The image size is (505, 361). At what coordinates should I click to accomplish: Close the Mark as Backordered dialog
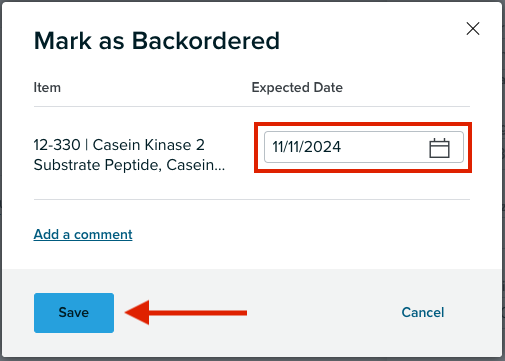click(473, 29)
